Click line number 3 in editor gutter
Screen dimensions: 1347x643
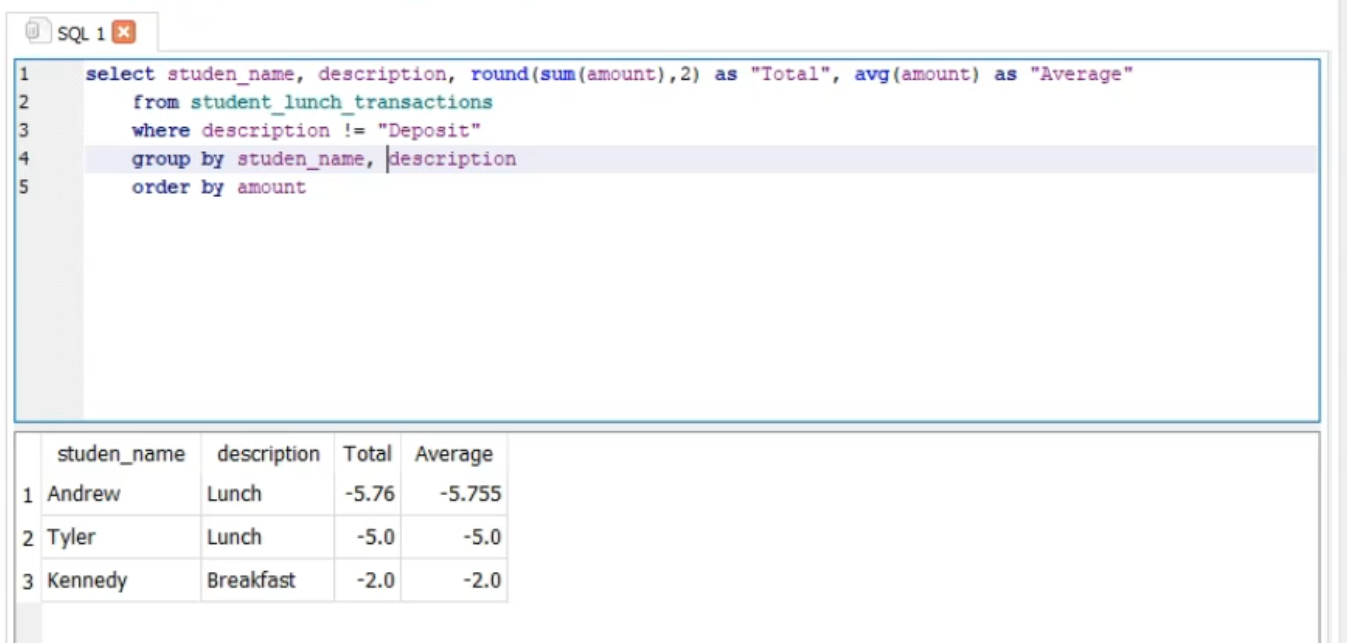(x=24, y=130)
